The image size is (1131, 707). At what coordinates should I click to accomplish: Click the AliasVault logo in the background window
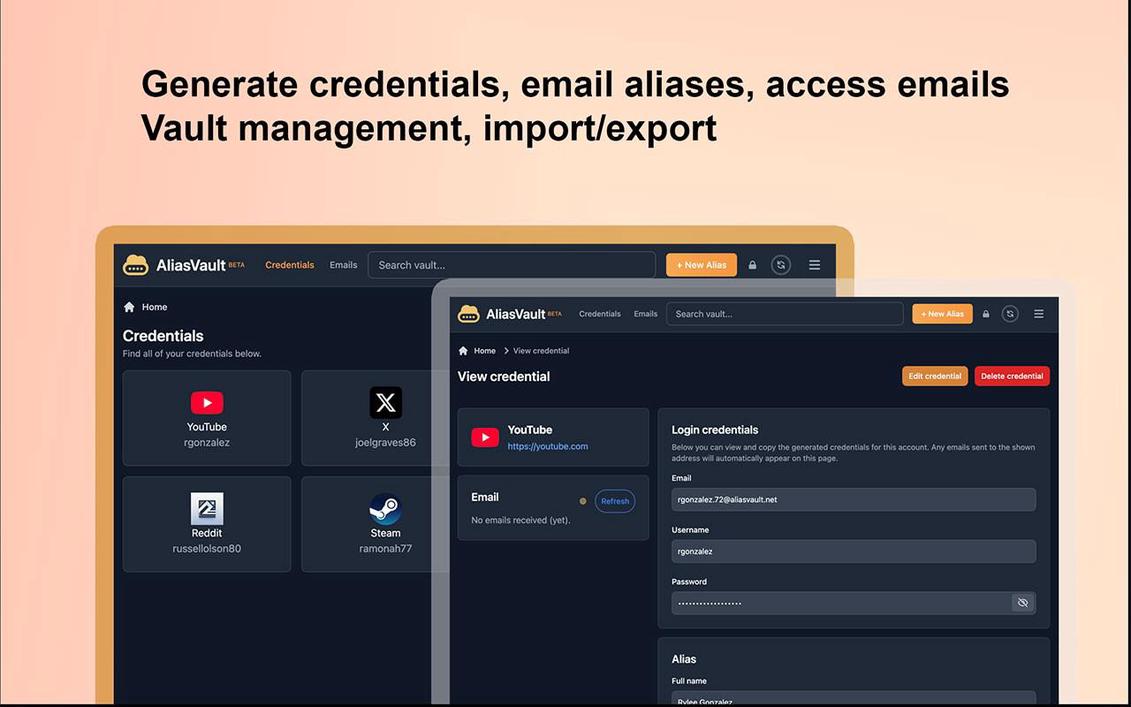click(x=135, y=264)
